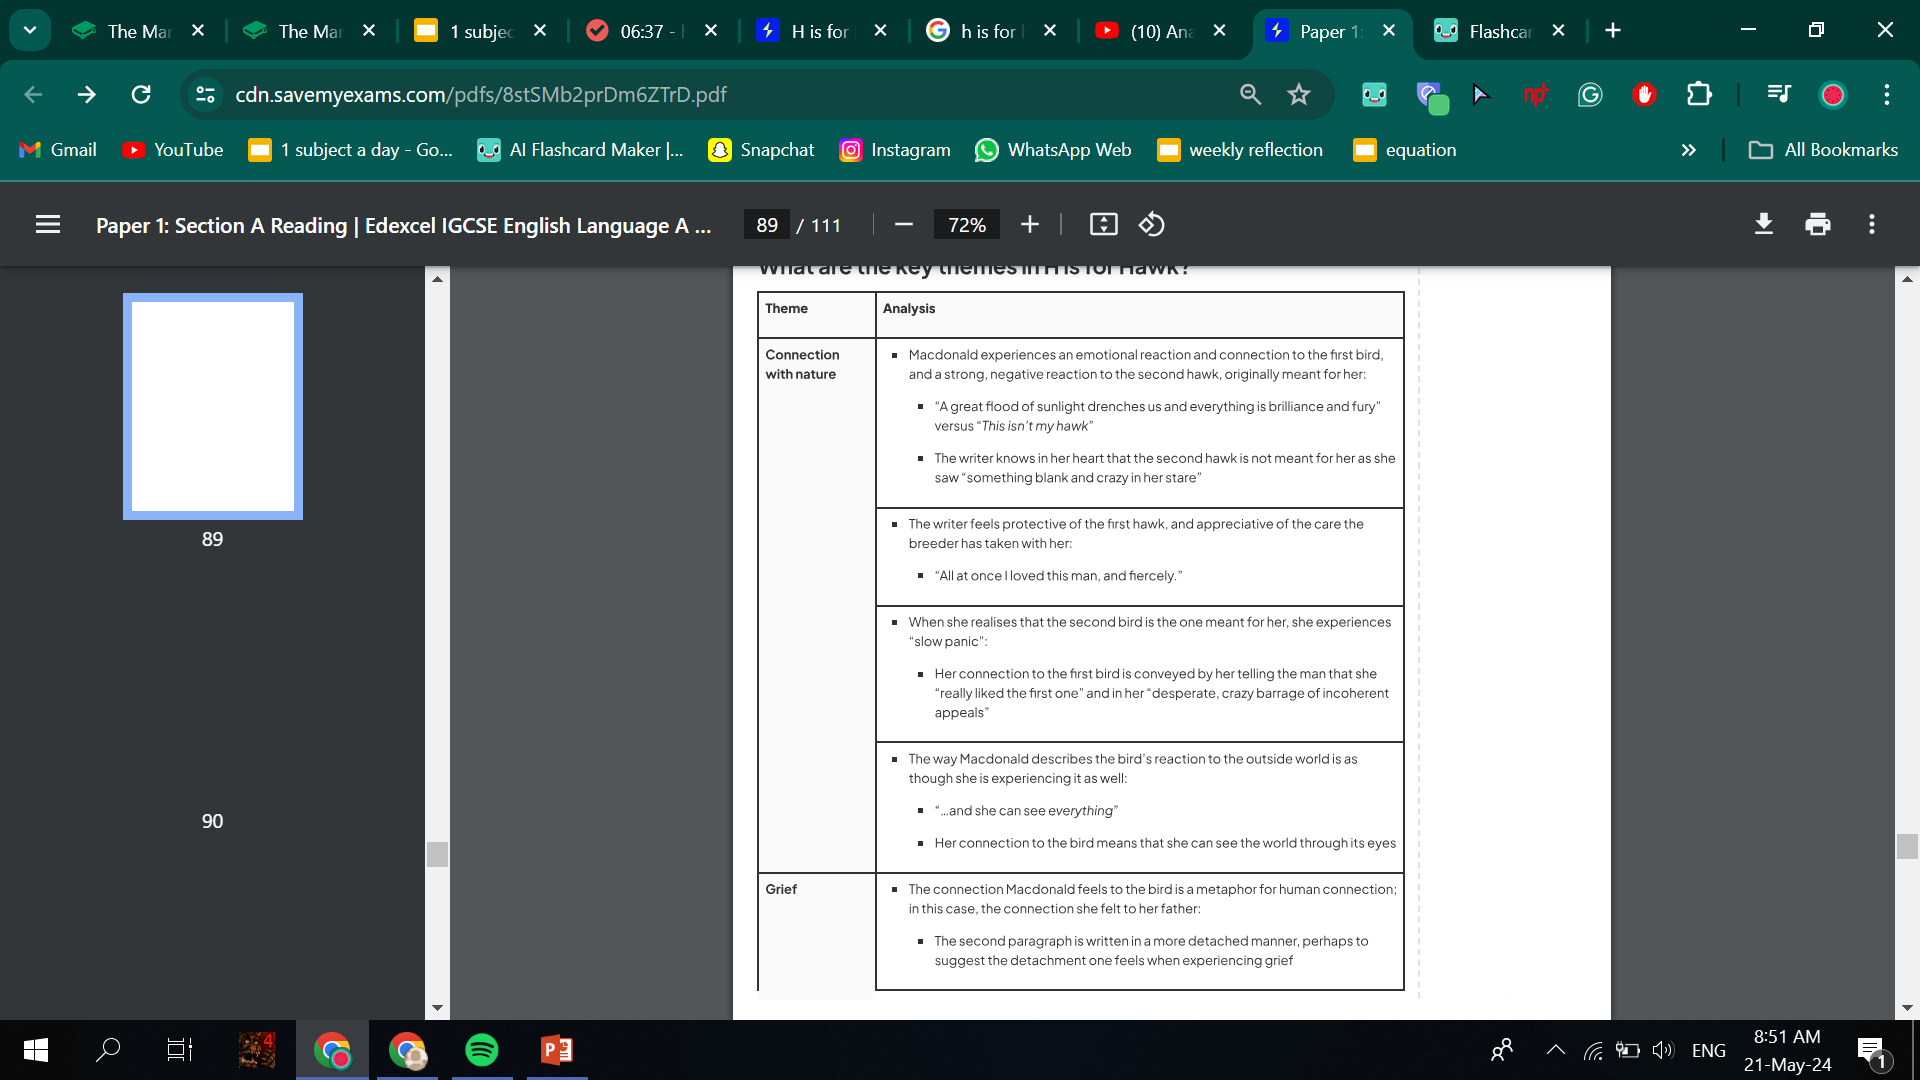This screenshot has width=1920, height=1080.
Task: Open the AI Flashcard Maker bookmark
Action: (581, 150)
